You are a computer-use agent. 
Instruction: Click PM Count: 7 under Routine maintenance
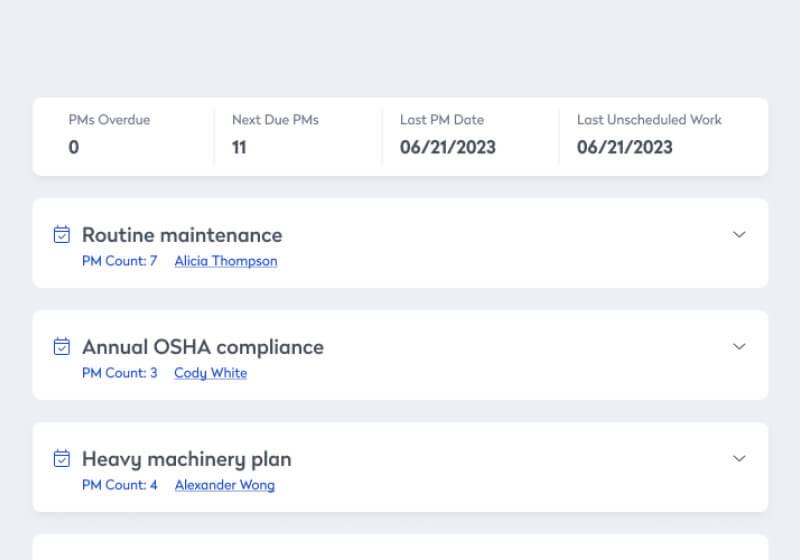point(119,261)
